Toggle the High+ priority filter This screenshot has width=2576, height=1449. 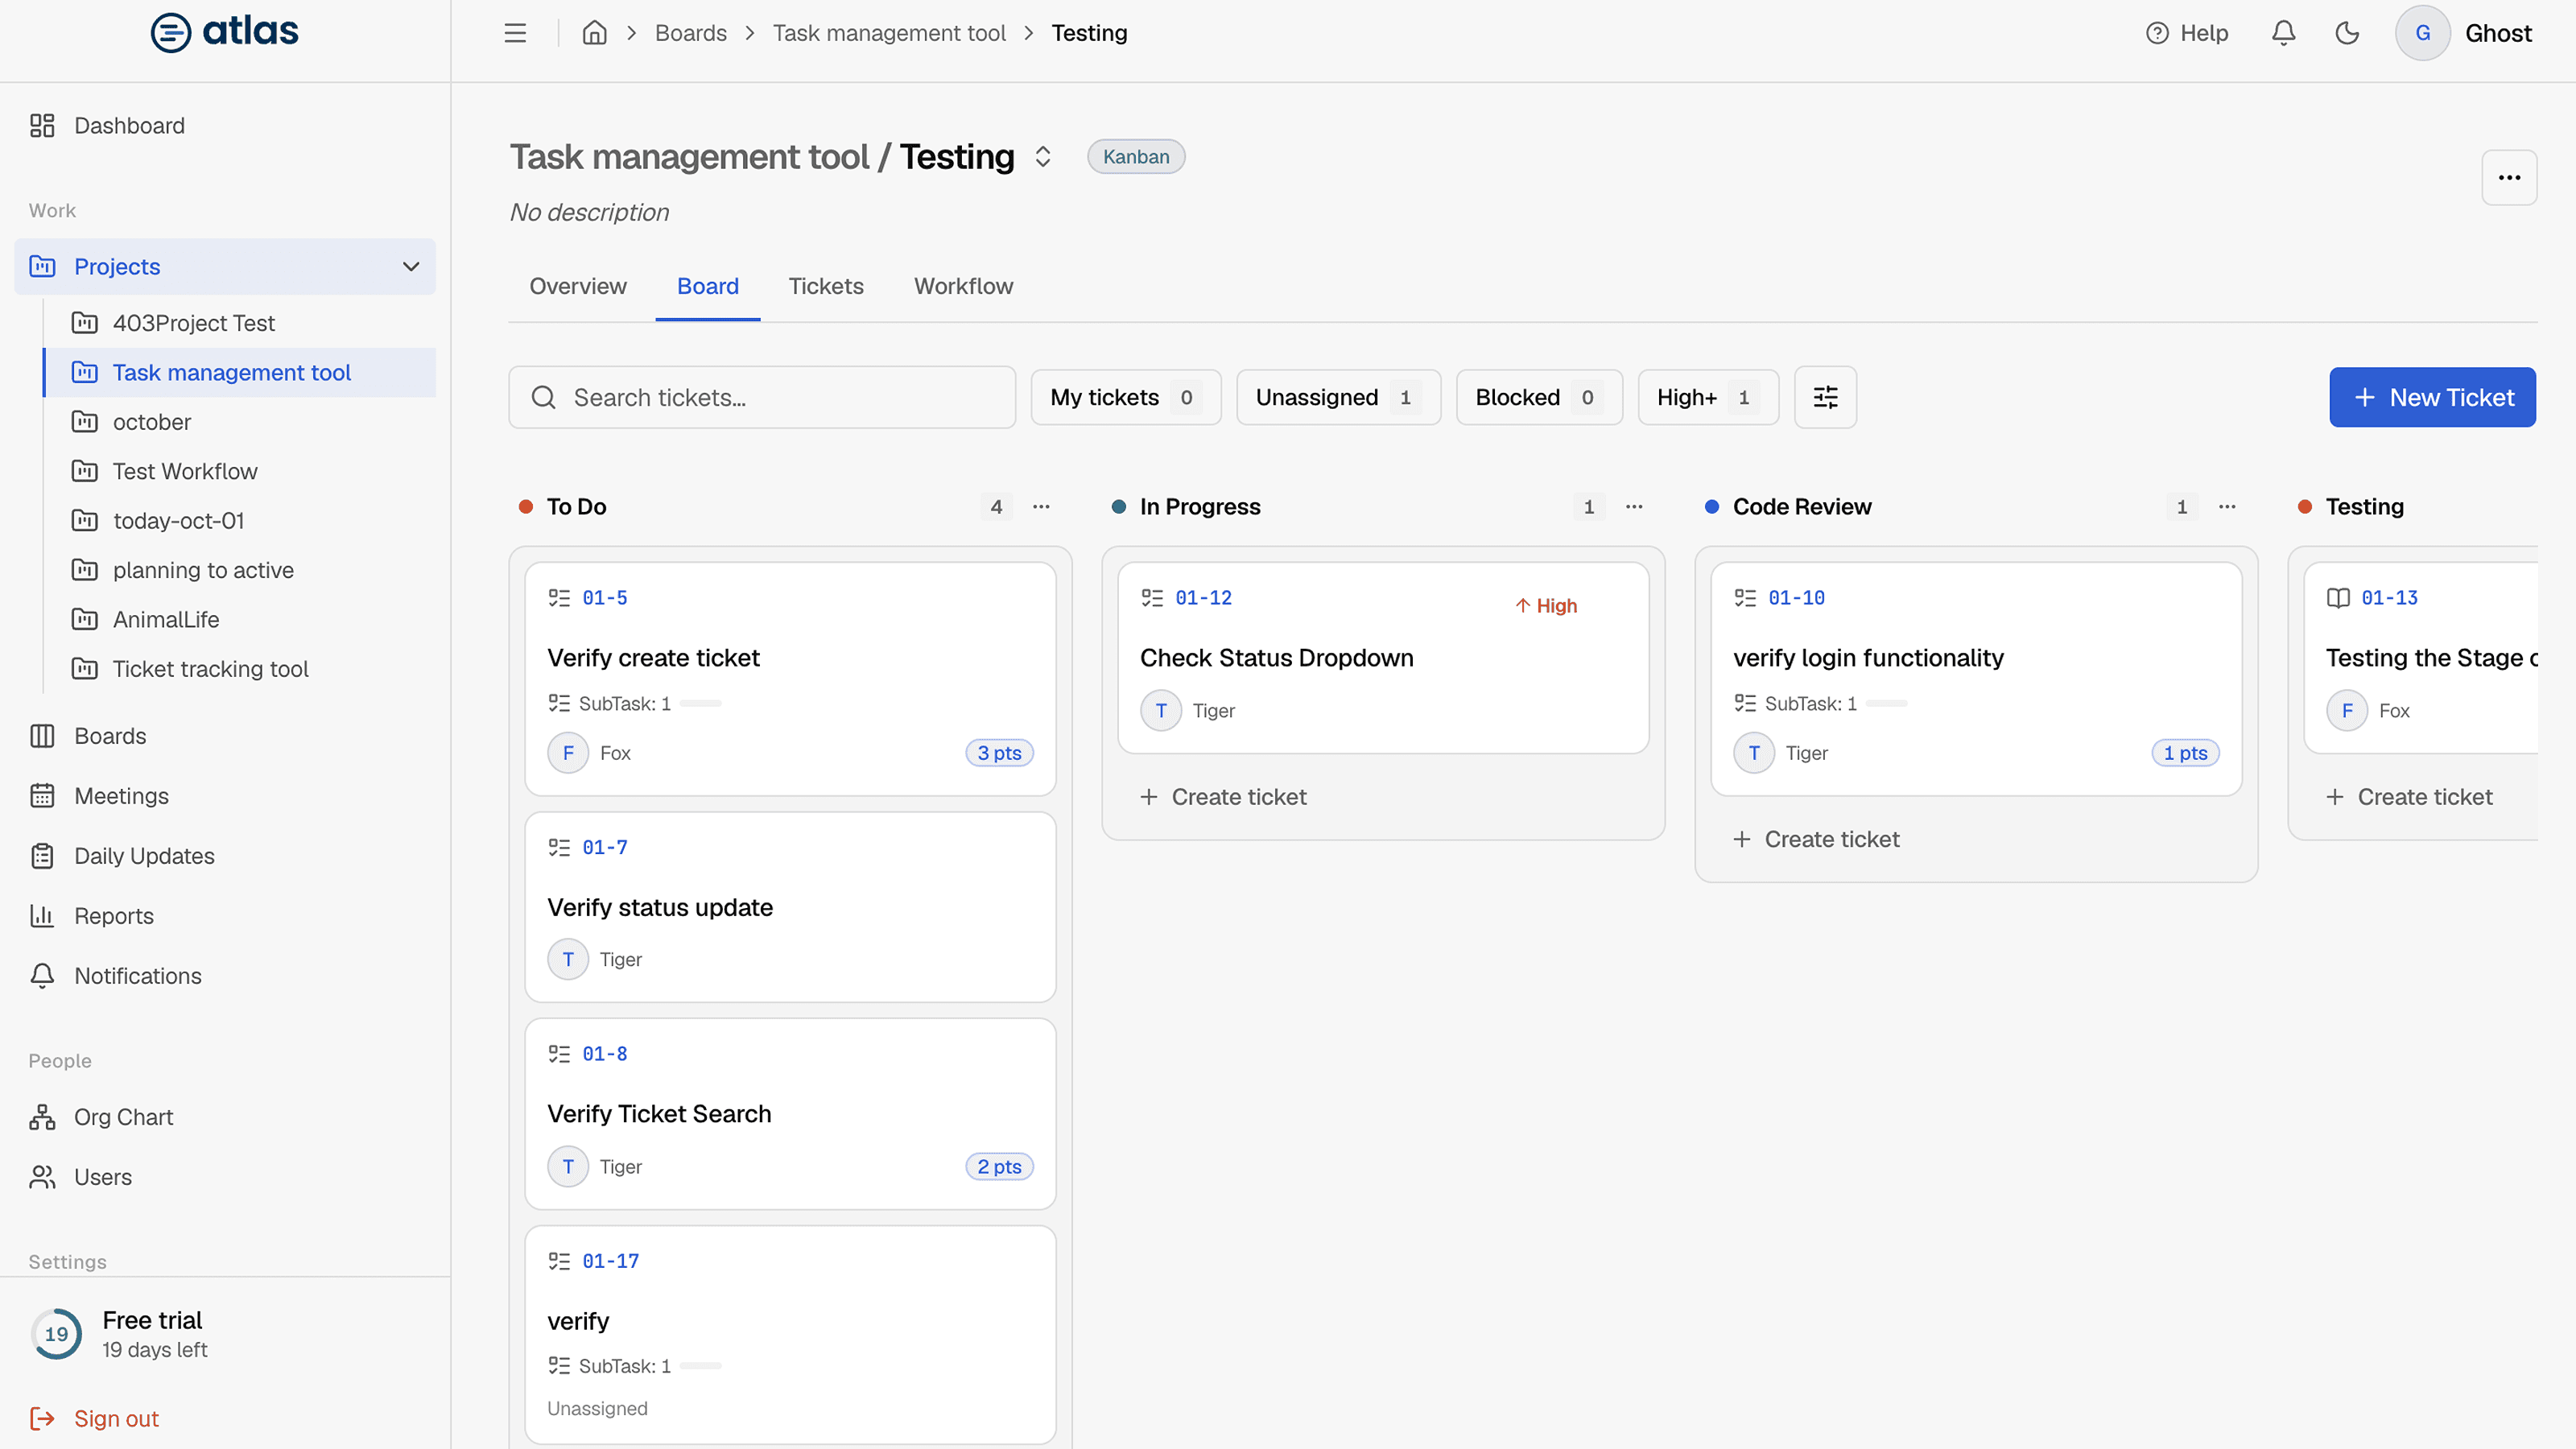pyautogui.click(x=1708, y=397)
